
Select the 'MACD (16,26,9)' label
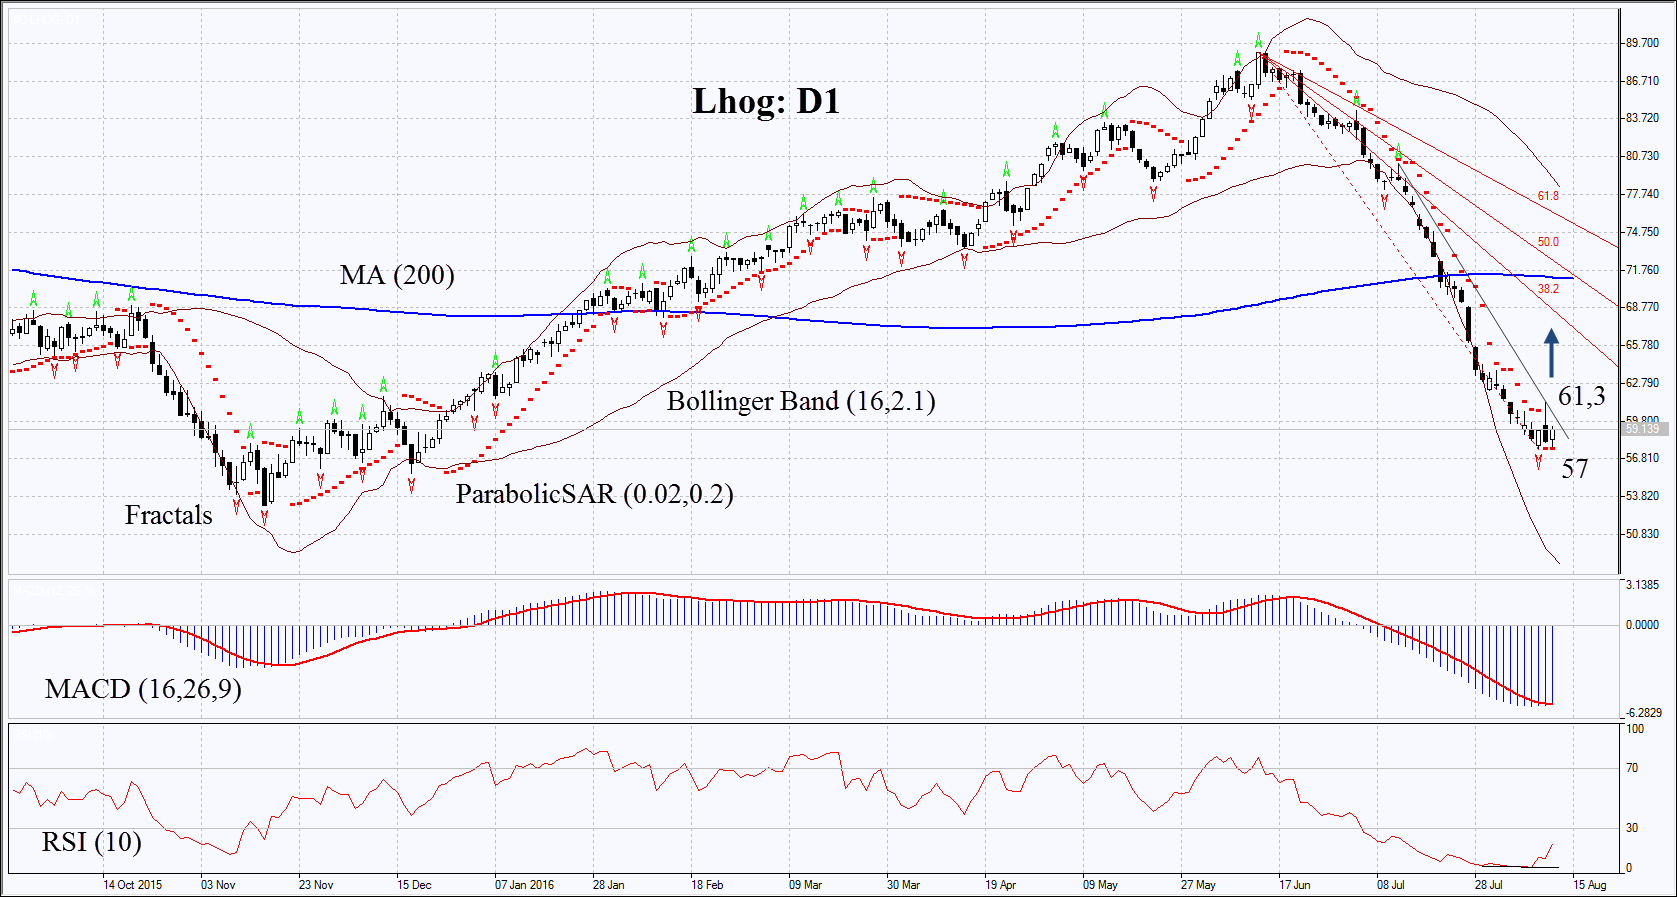pos(143,689)
